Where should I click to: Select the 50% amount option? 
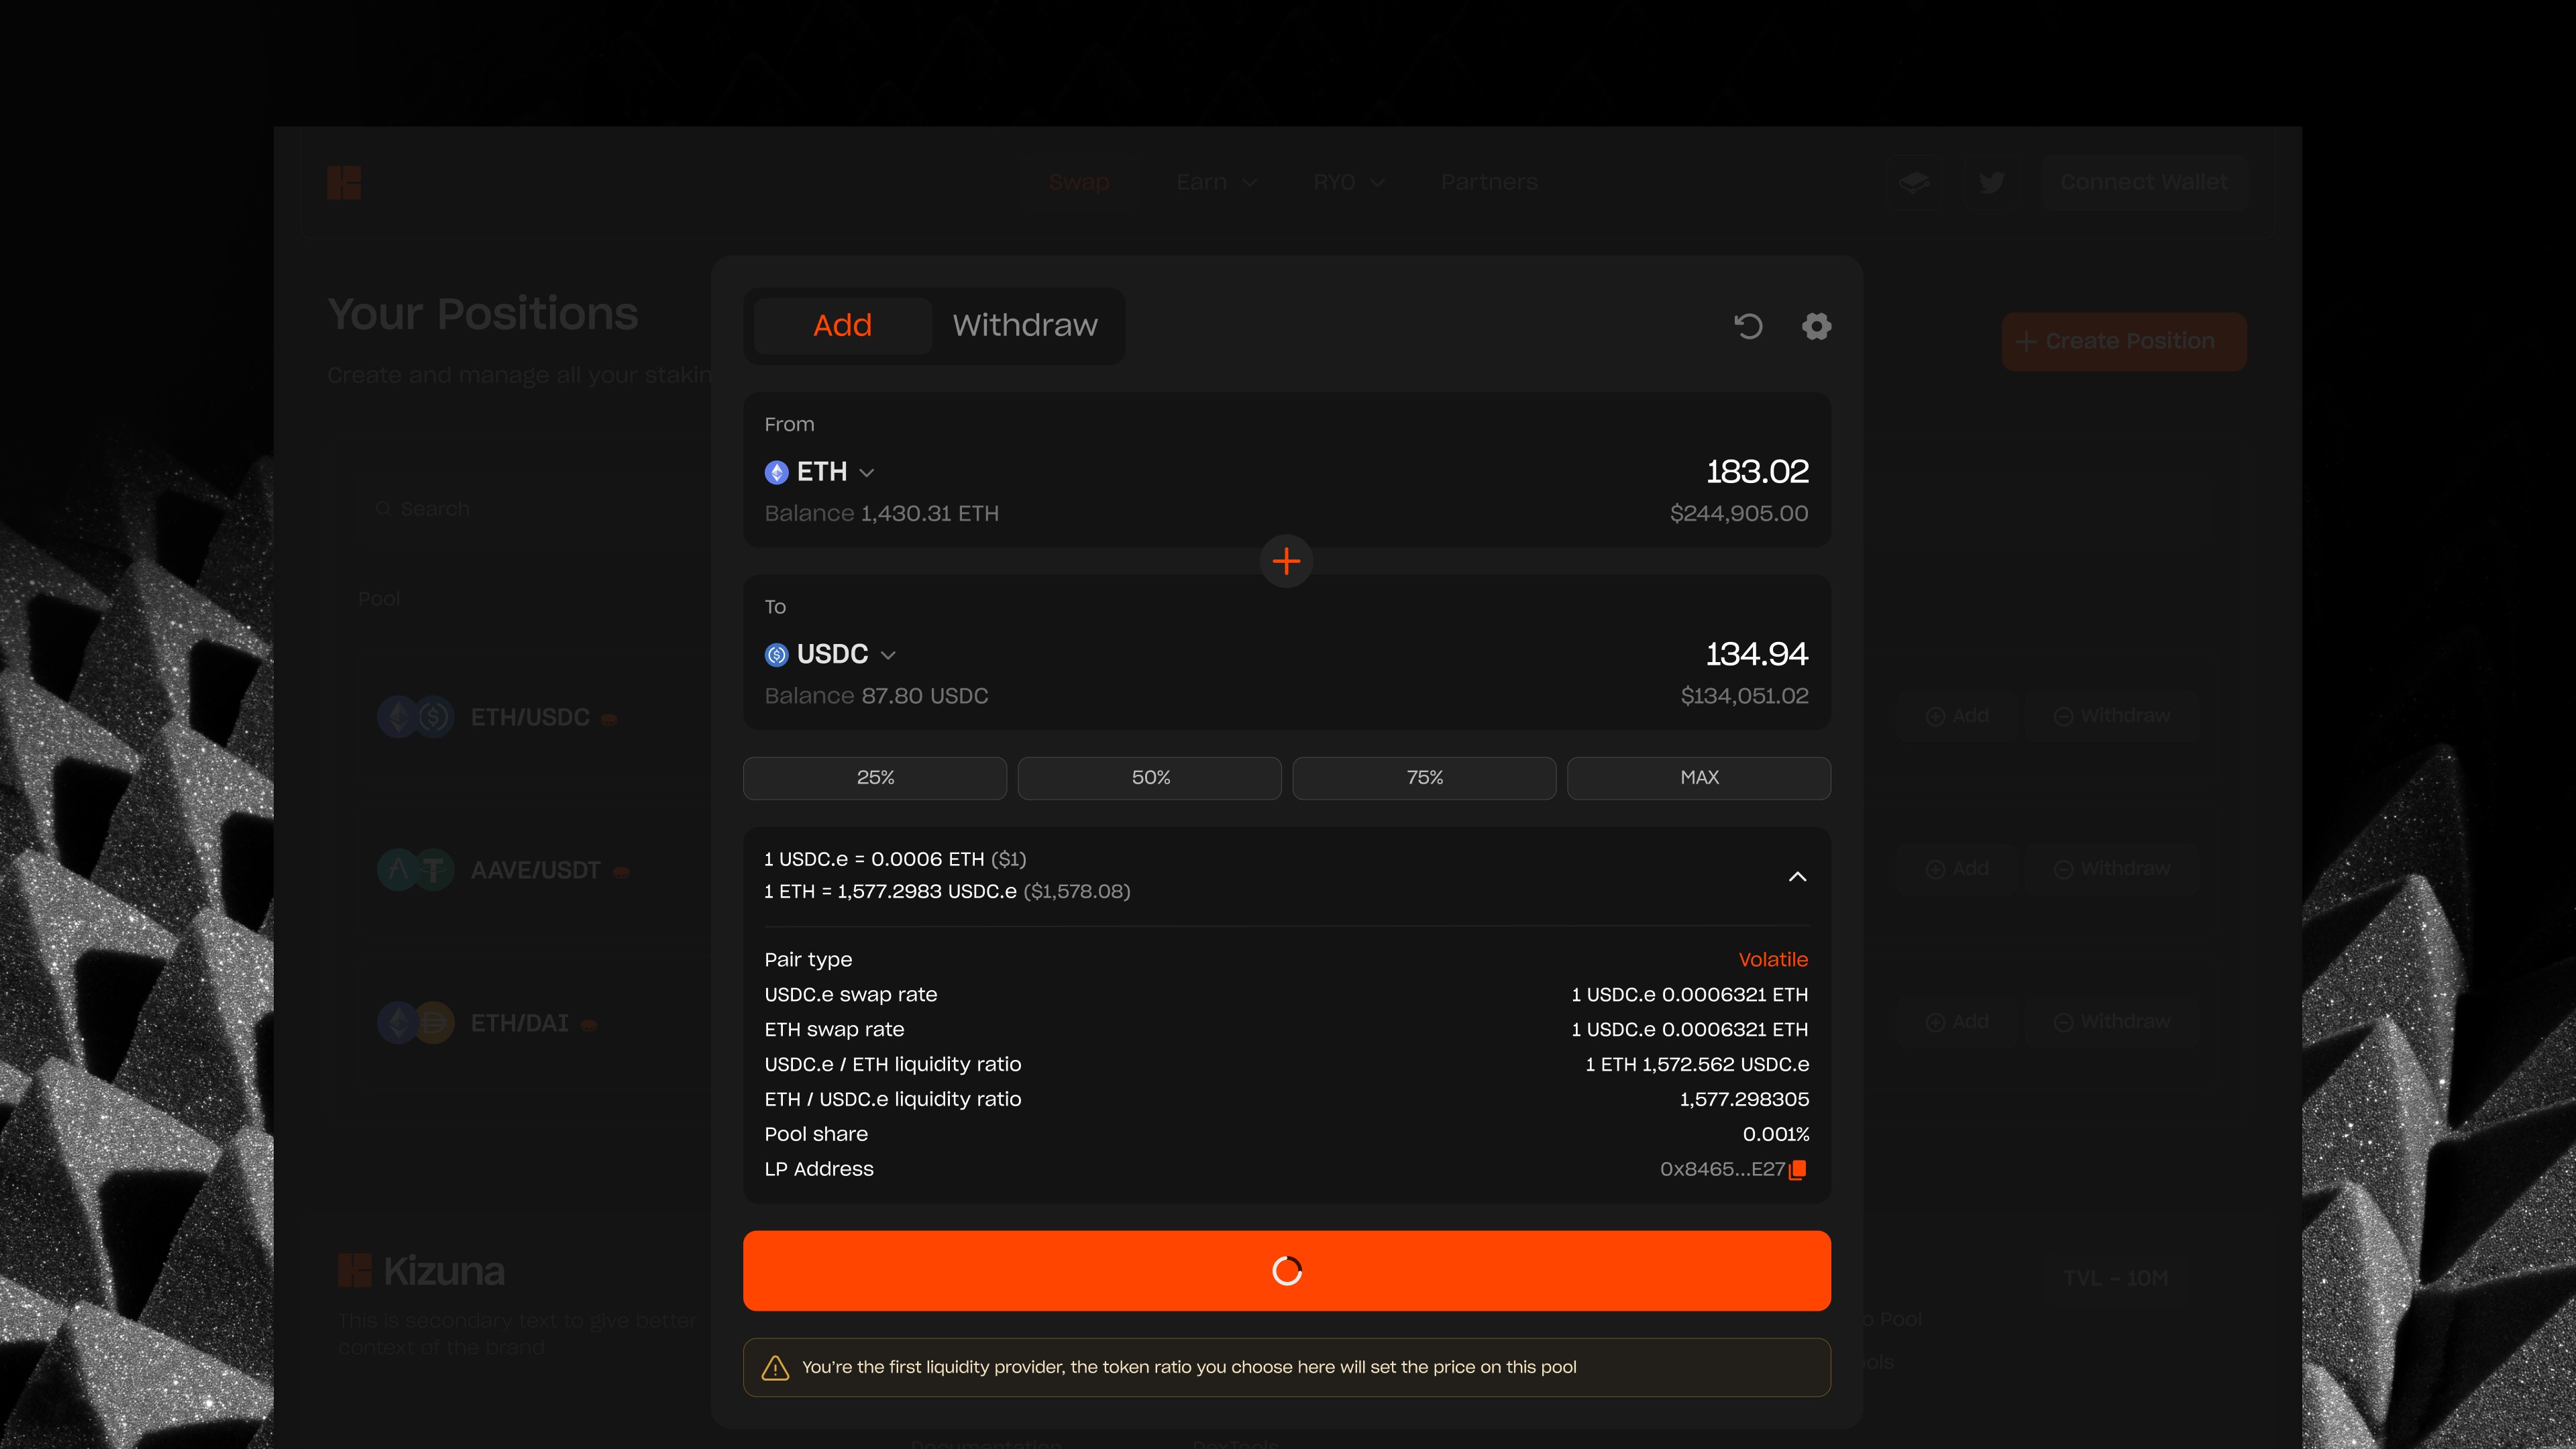pyautogui.click(x=1150, y=777)
